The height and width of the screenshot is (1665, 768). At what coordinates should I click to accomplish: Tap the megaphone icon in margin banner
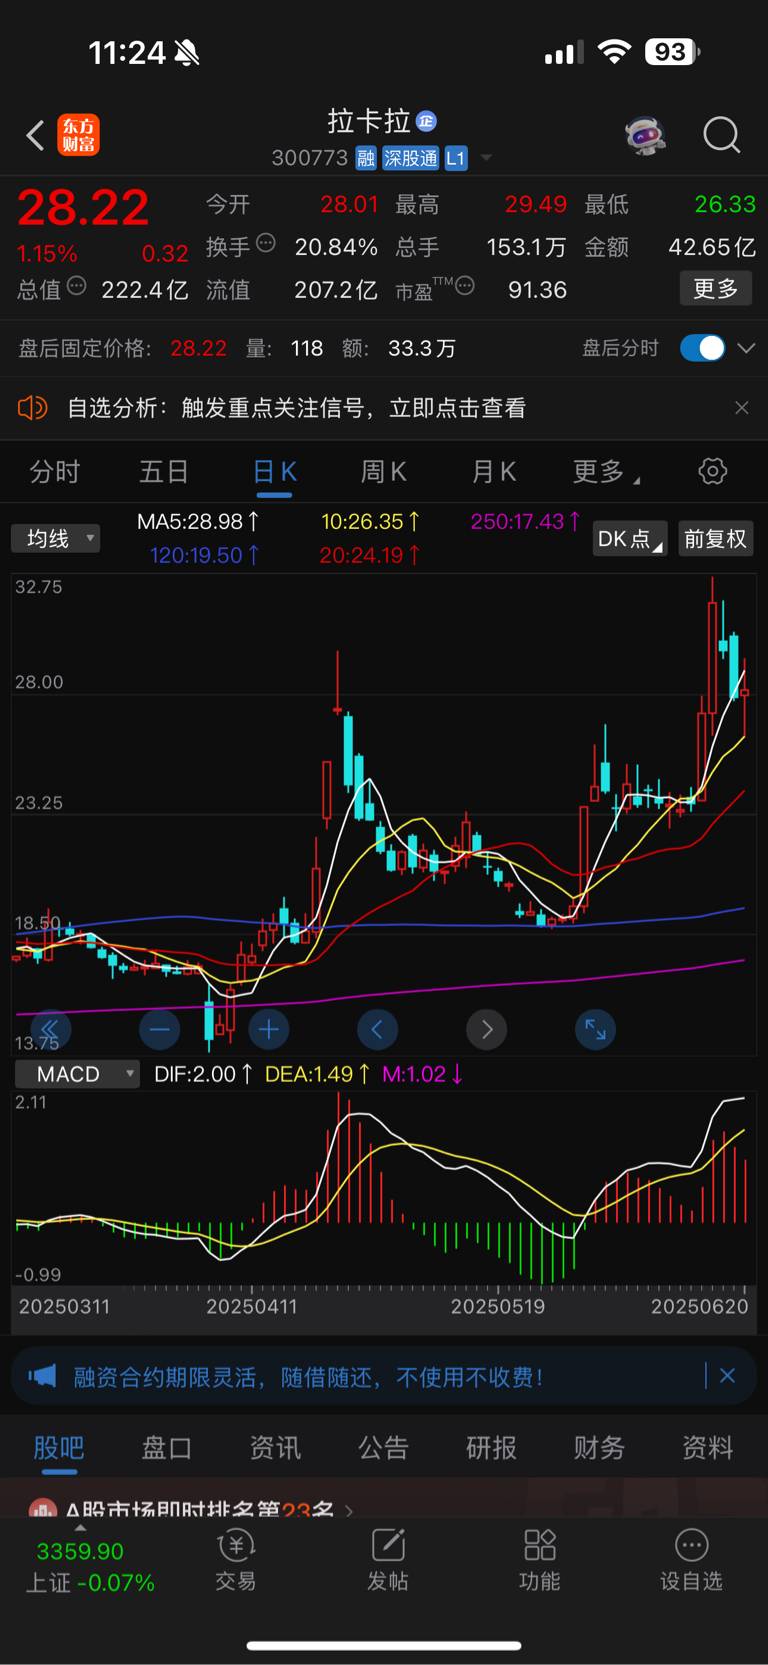[x=42, y=1376]
